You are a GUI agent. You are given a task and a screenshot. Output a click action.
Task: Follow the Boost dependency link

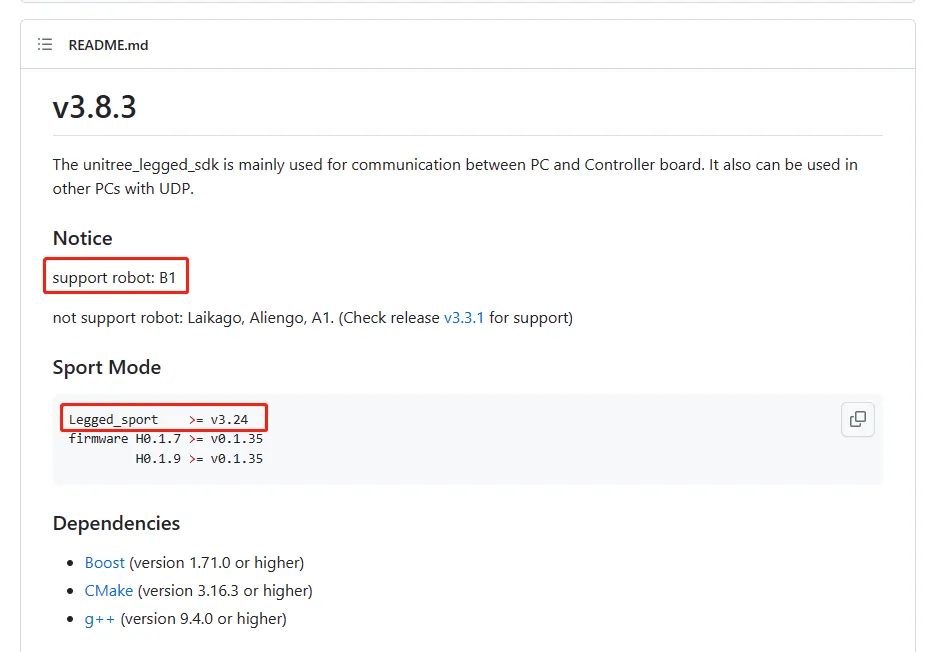(104, 562)
